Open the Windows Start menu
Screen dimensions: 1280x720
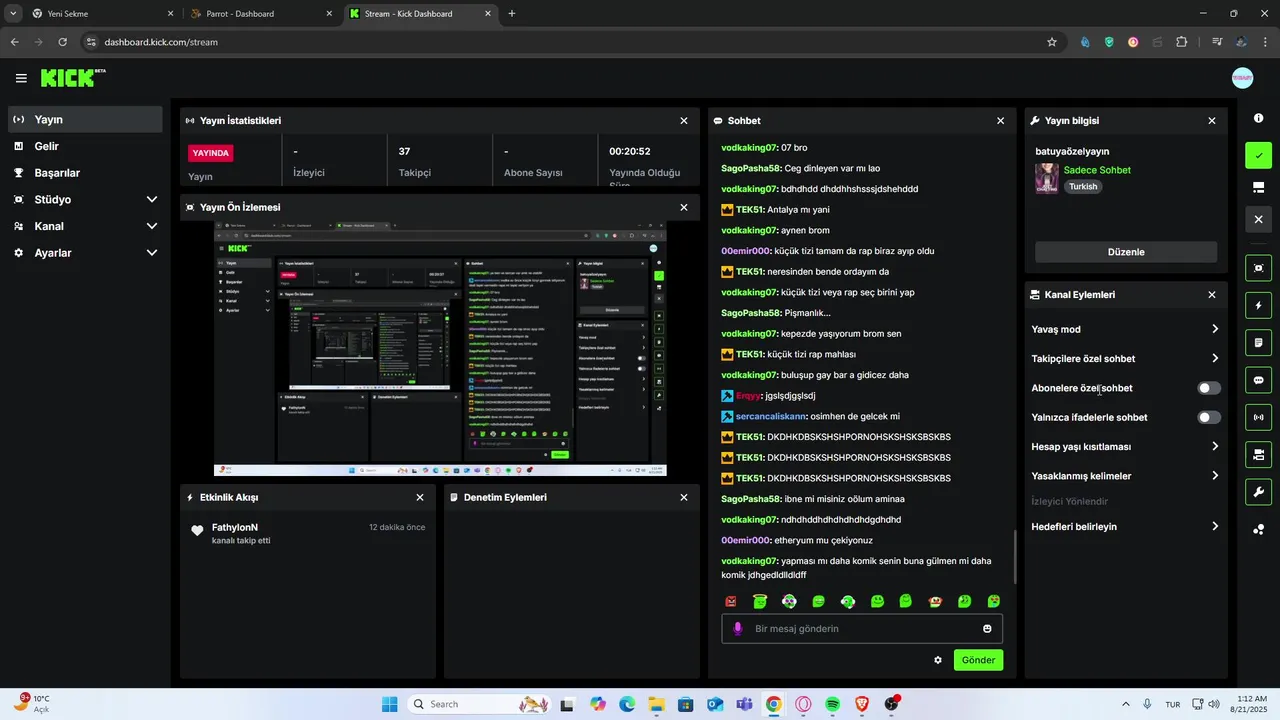click(x=390, y=704)
